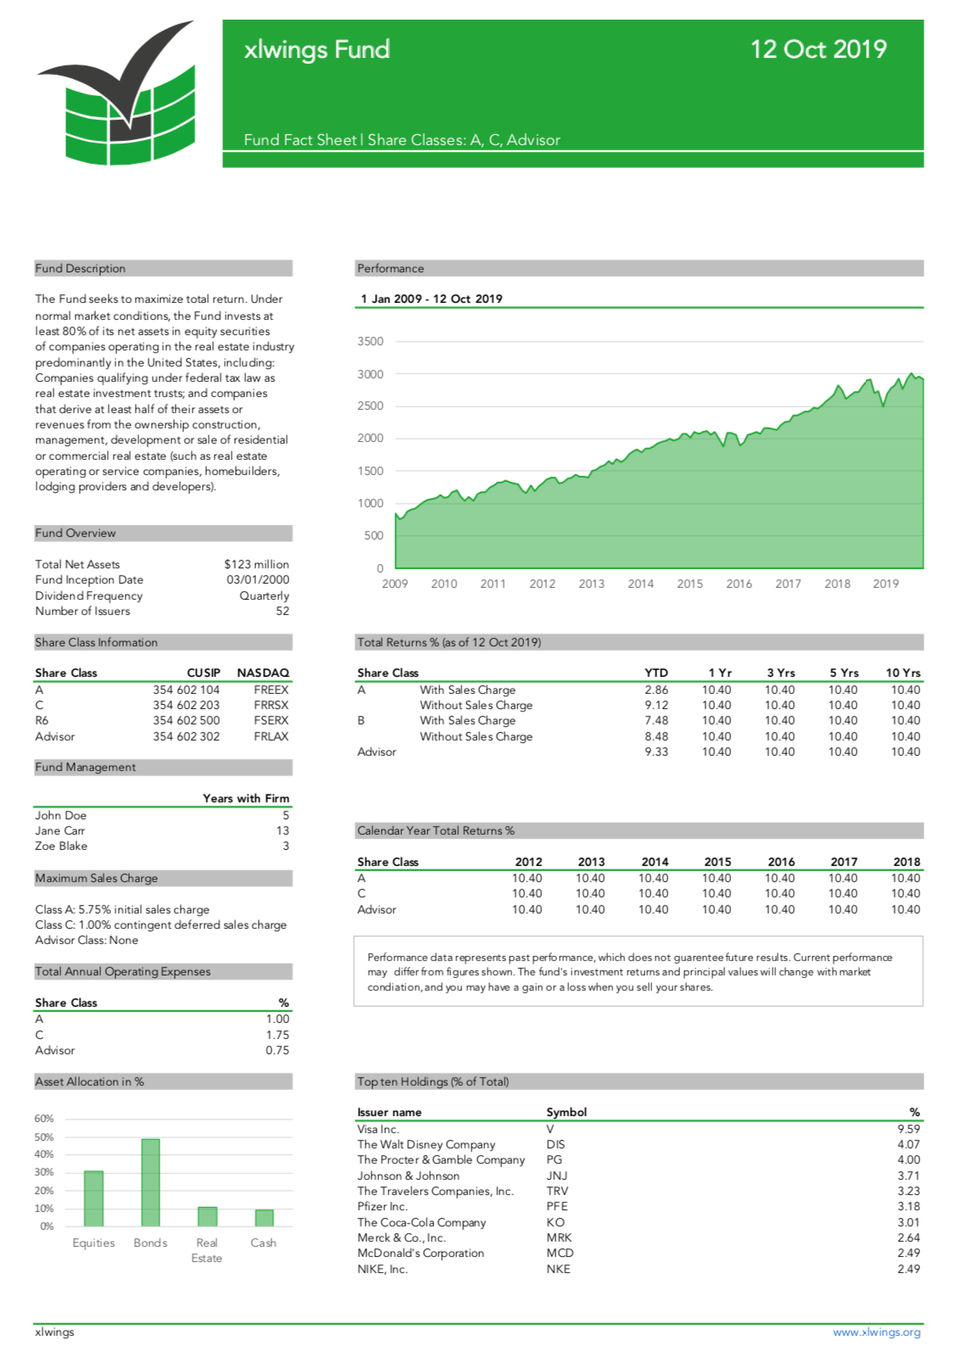Click the Visa Inc. holding row
The image size is (960, 1359).
point(638,1129)
